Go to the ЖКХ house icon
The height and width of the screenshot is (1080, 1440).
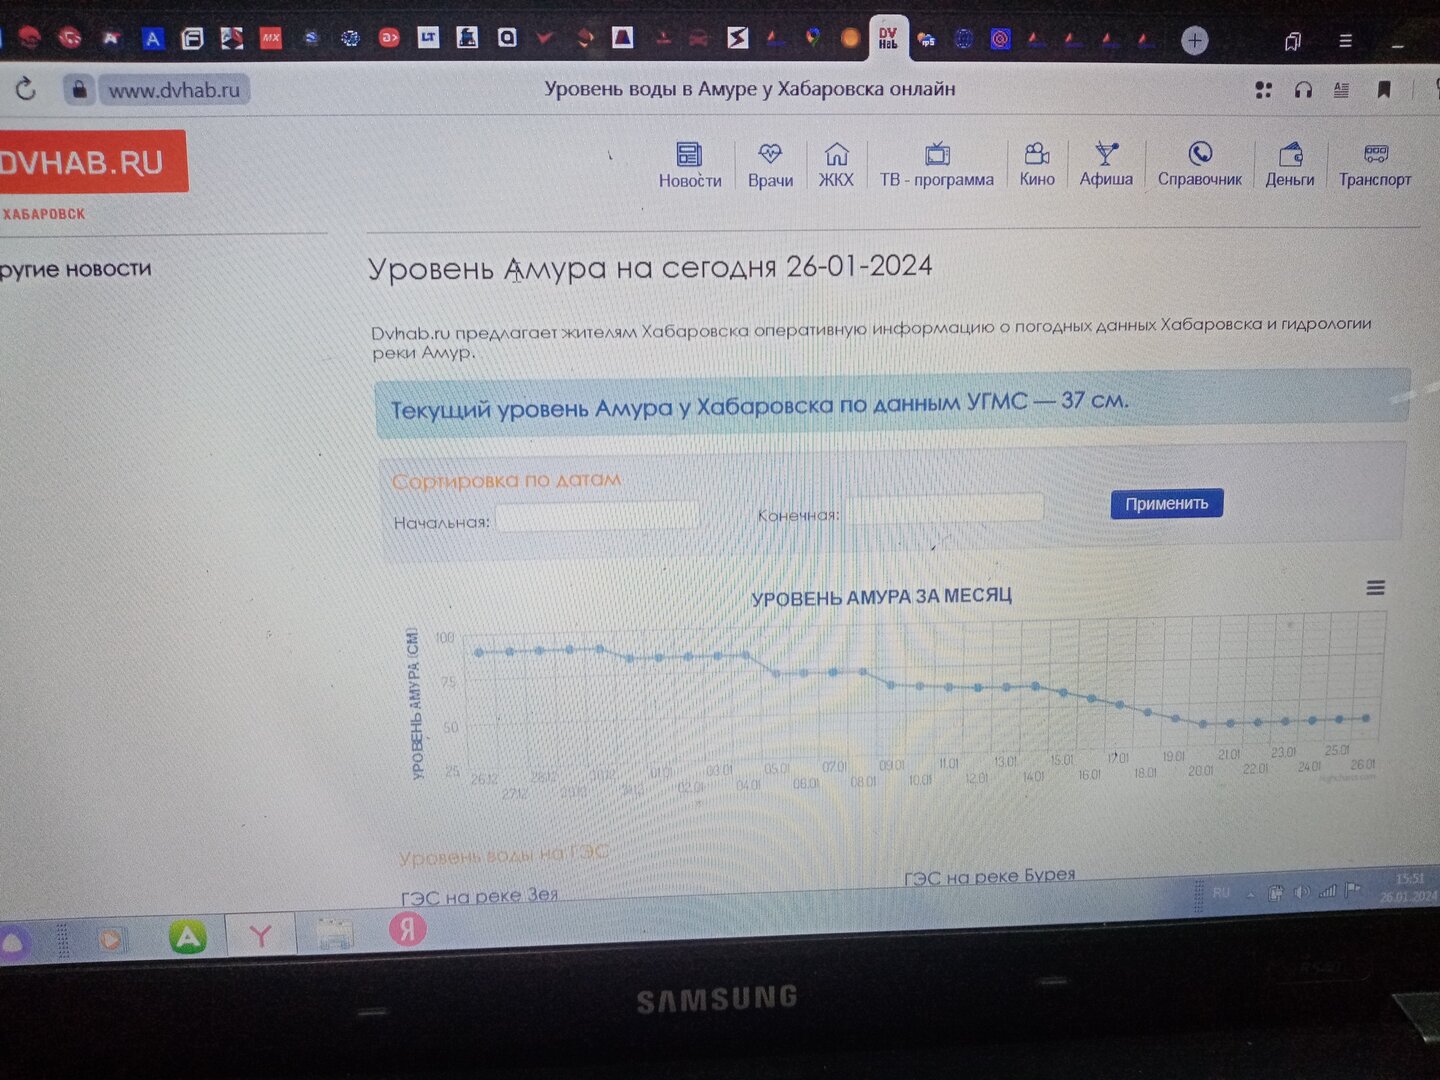pos(836,154)
